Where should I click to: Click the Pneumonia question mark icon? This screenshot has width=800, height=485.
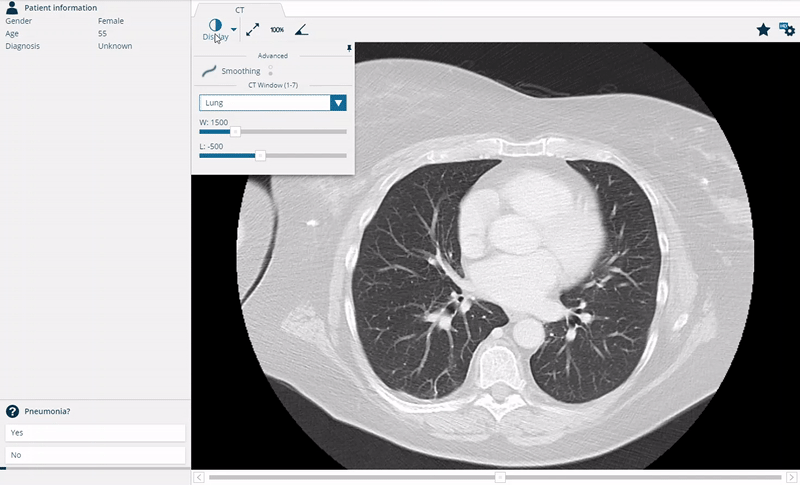(x=12, y=411)
